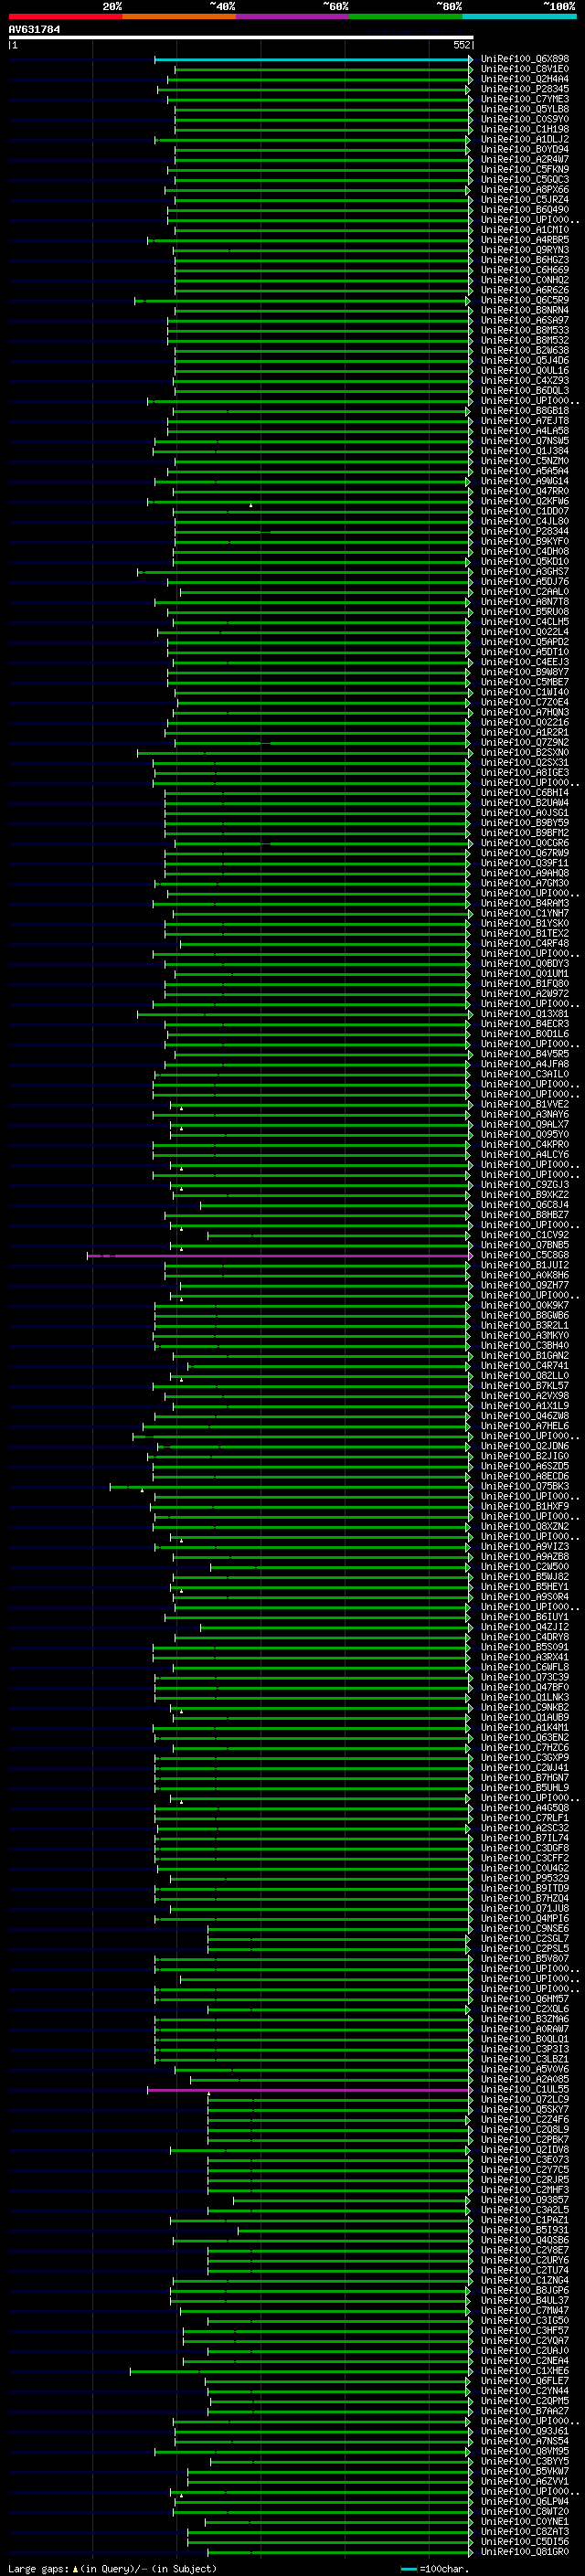Screen dimensions: 585x2576
Task: Open hit UniRef100_Q5YLB8
Action: click(525, 109)
